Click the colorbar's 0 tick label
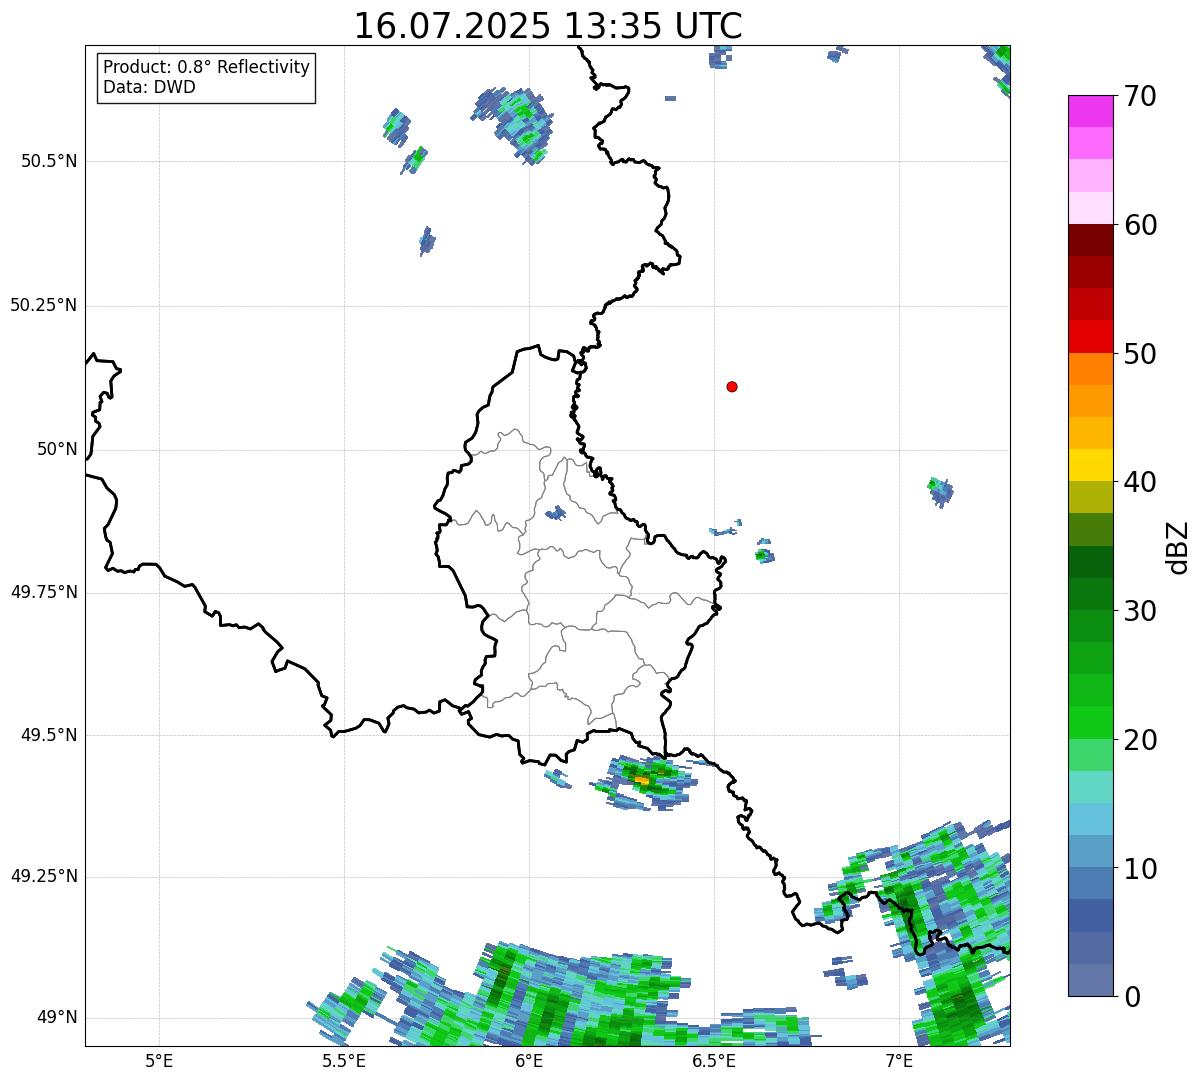 [x=1132, y=997]
